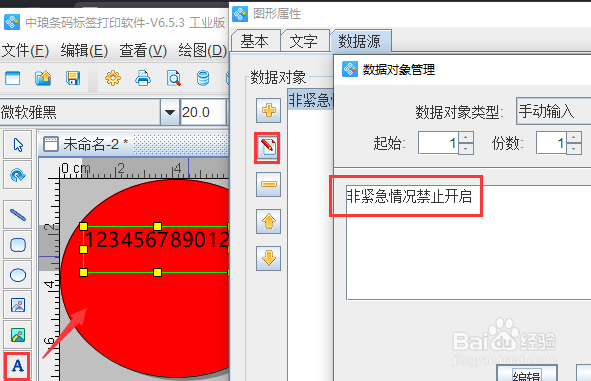Click the database cylinder icon
The width and height of the screenshot is (591, 381).
203,78
